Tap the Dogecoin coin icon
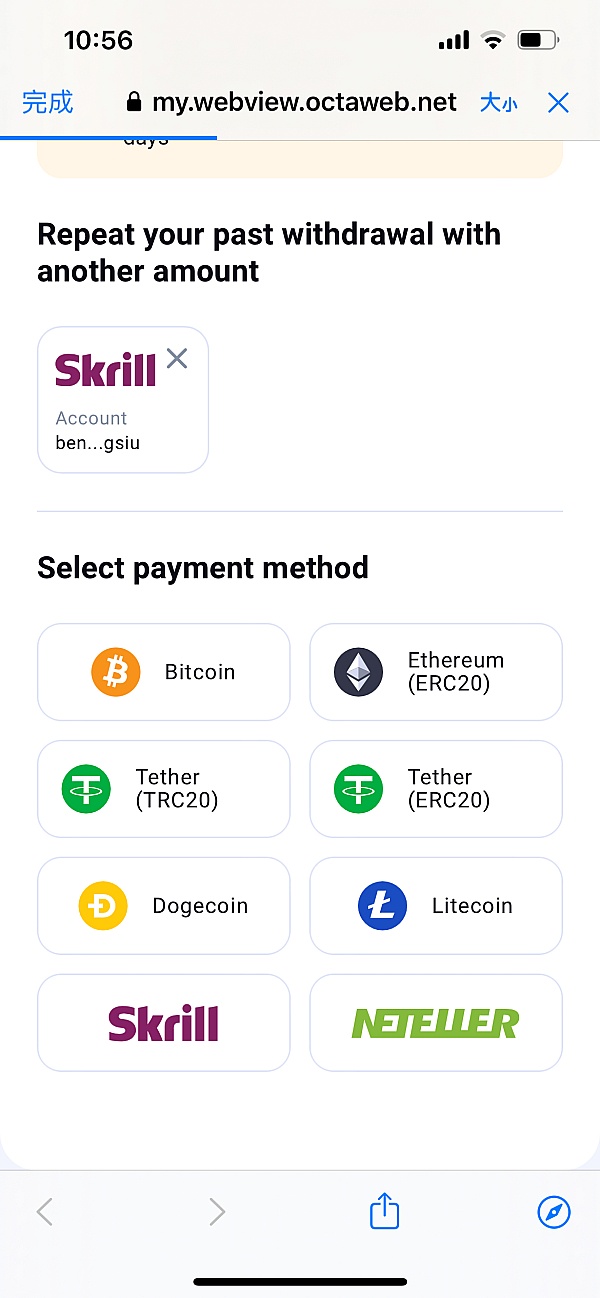The height and width of the screenshot is (1298, 600). click(x=103, y=906)
